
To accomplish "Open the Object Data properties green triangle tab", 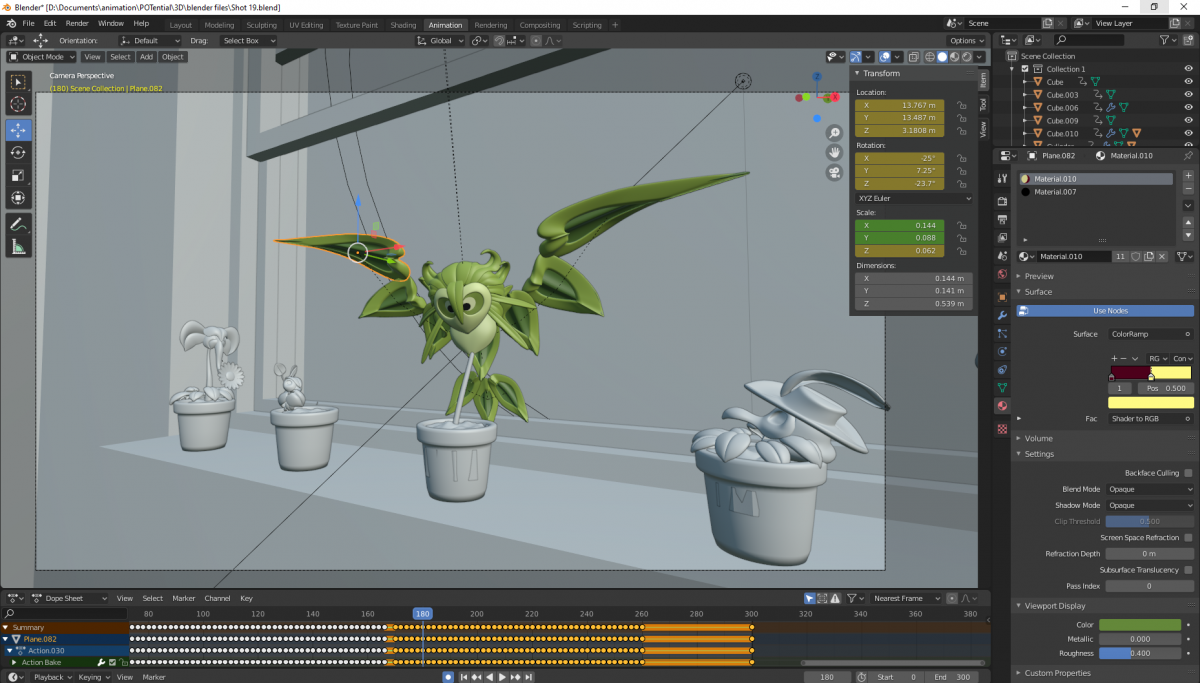I will point(1002,387).
